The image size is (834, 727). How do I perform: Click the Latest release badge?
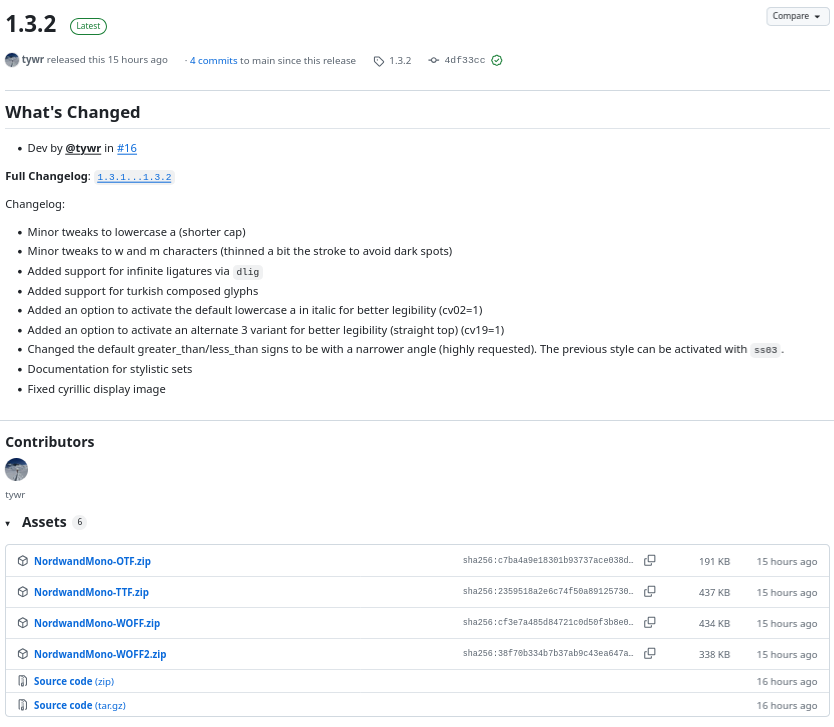(88, 26)
